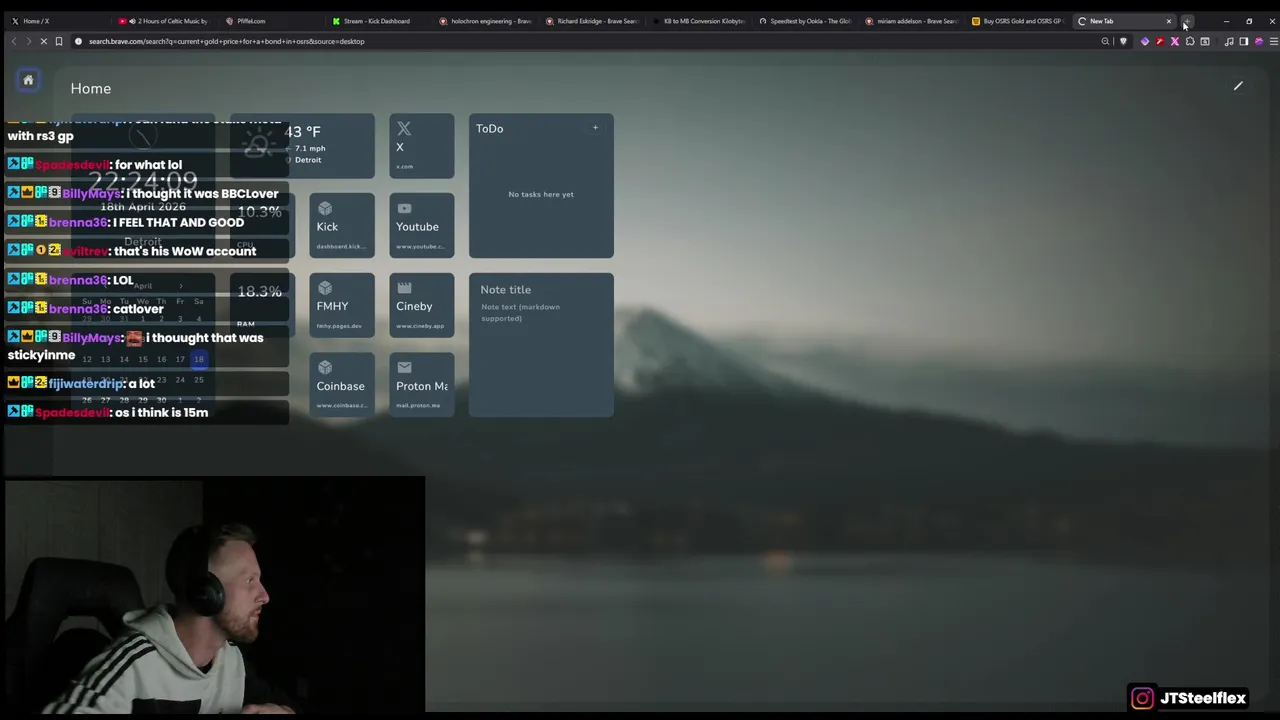
Task: Open the Brave Shields lion icon
Action: pyautogui.click(x=1123, y=41)
